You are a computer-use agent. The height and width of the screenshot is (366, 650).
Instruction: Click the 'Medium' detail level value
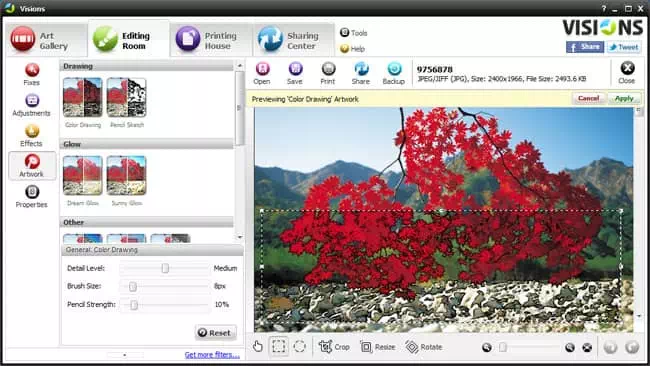pyautogui.click(x=225, y=268)
